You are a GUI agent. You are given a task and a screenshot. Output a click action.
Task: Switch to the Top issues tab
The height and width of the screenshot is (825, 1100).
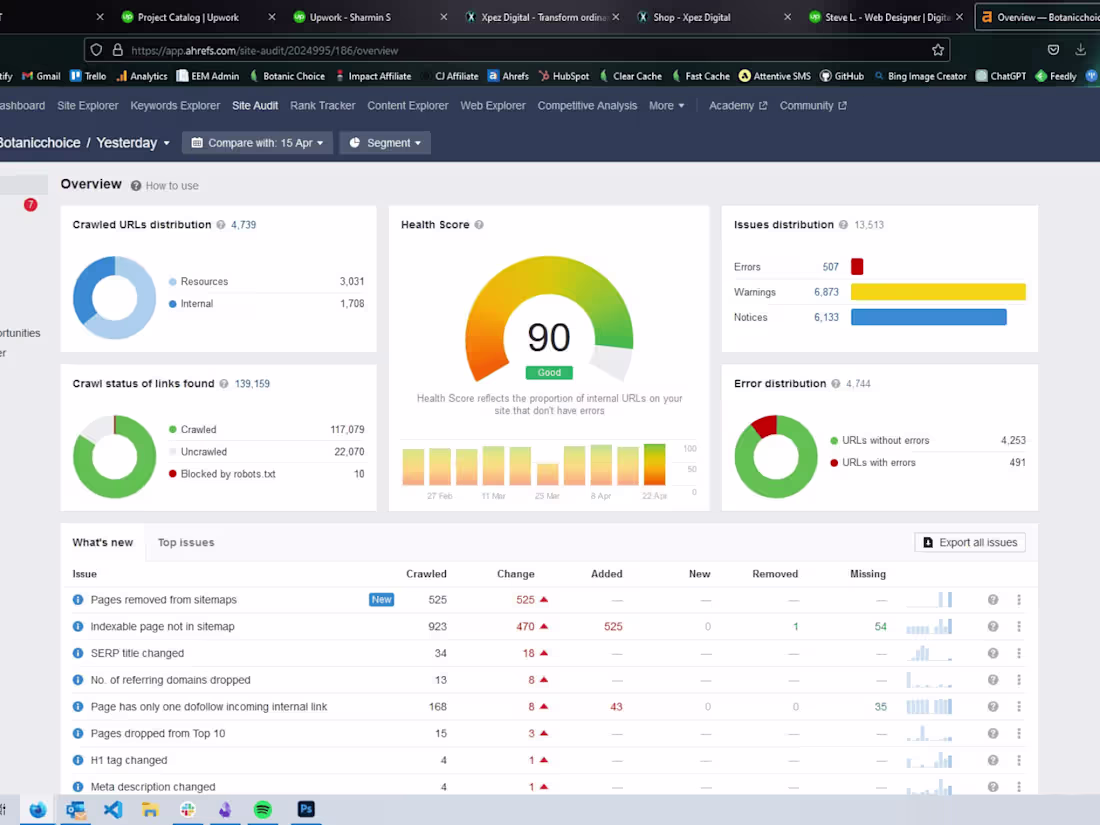click(186, 542)
